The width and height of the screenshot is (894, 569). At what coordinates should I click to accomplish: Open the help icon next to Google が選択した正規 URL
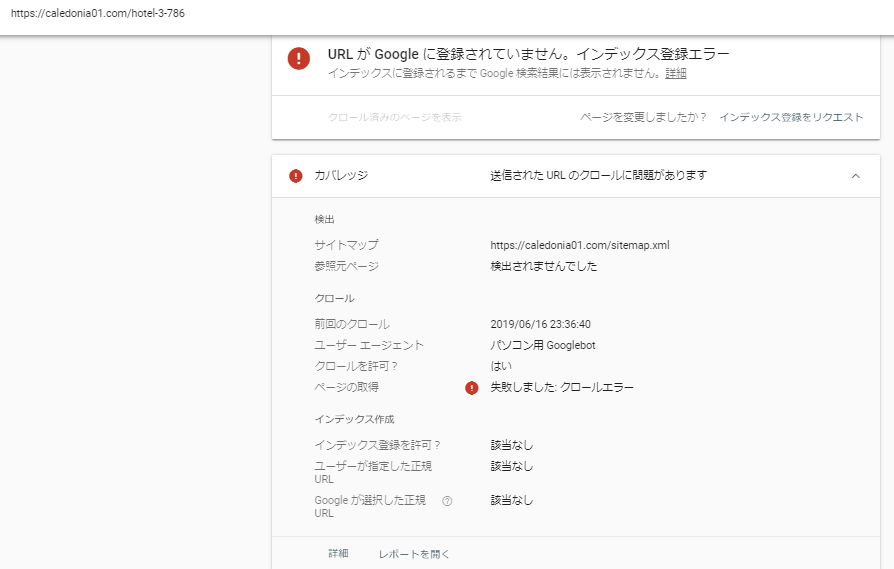click(x=448, y=501)
